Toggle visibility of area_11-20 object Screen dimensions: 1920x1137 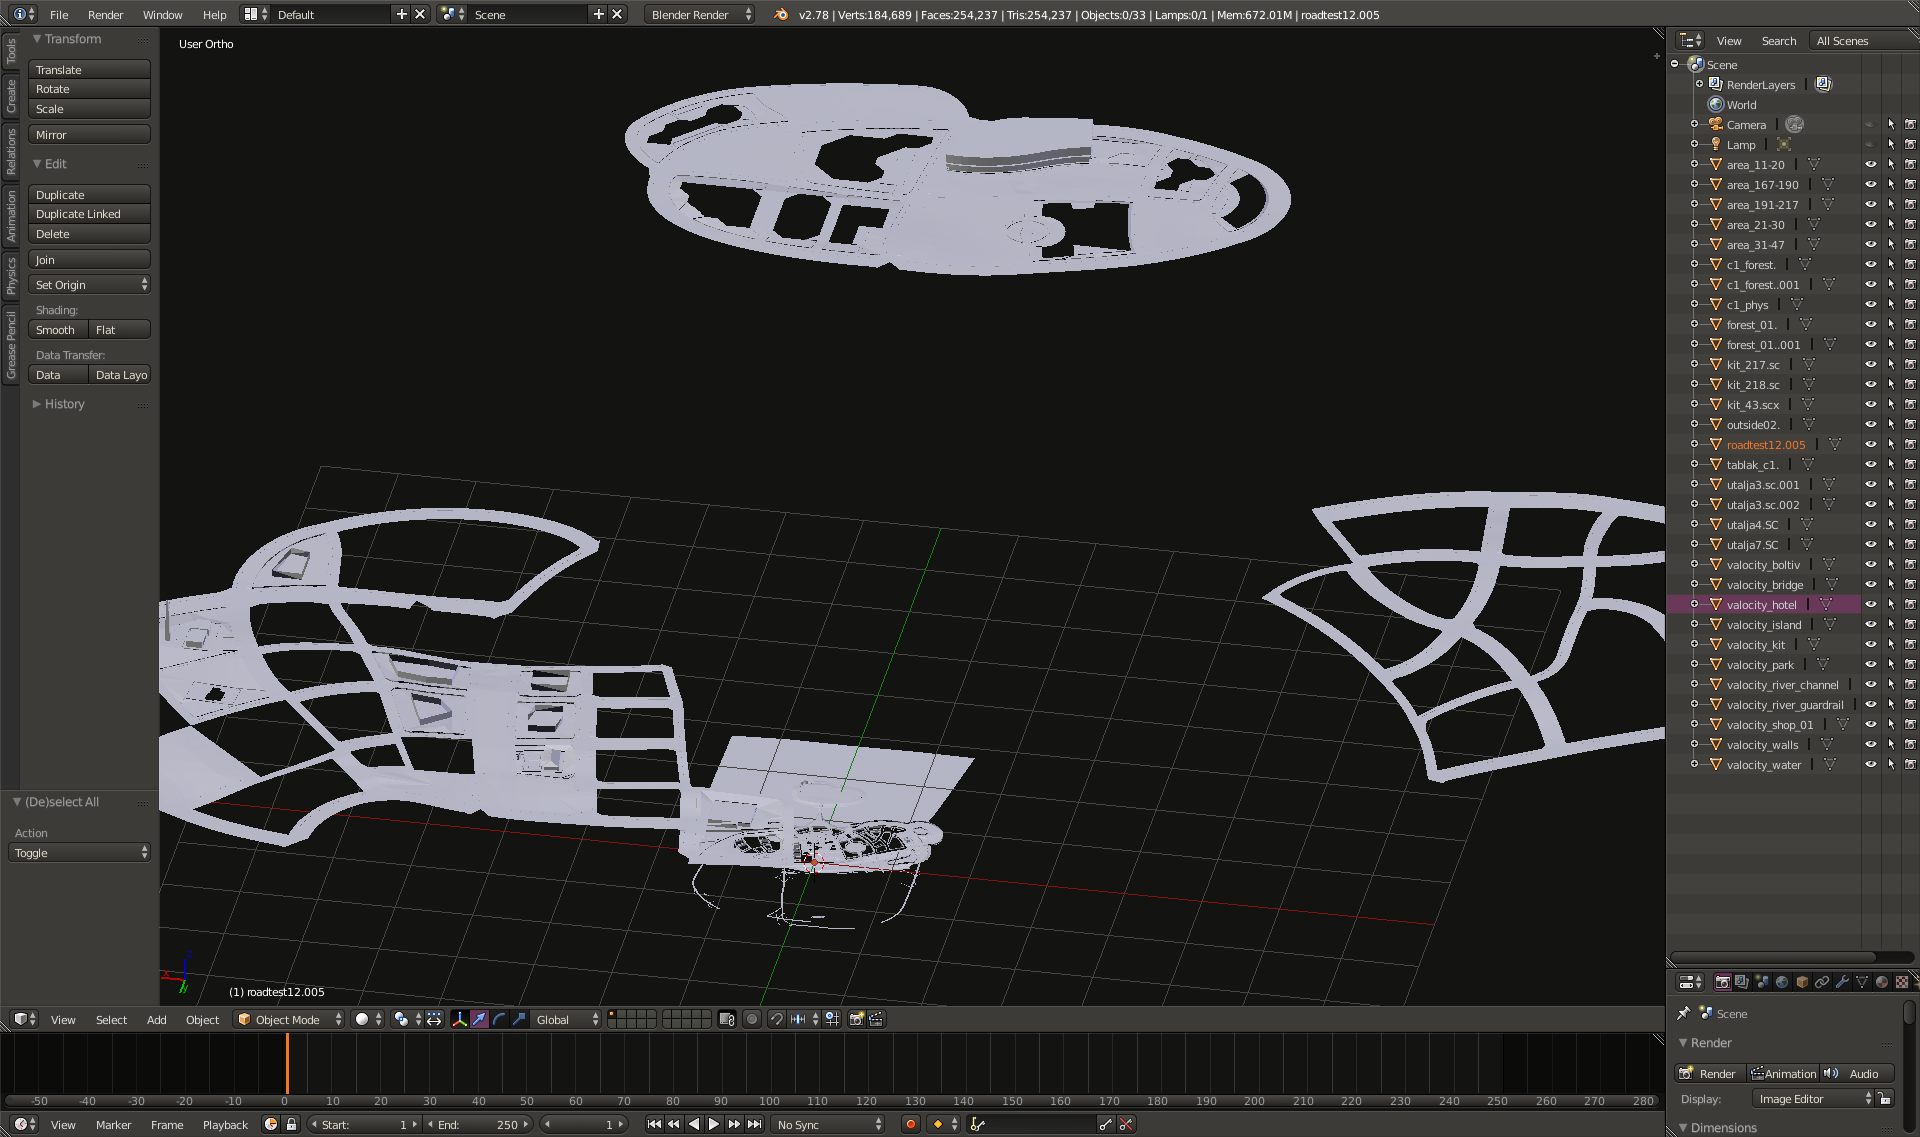[x=1870, y=164]
